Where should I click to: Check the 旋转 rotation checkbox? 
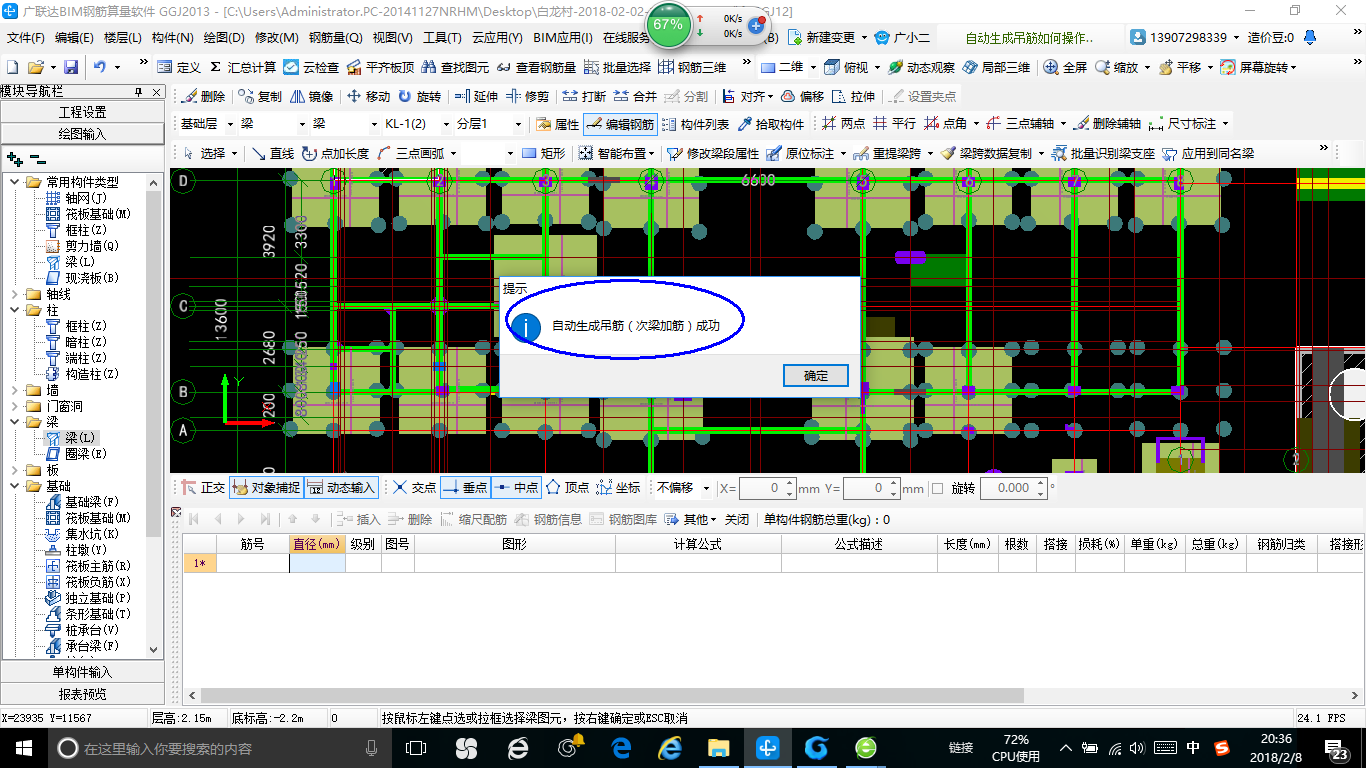click(x=937, y=488)
